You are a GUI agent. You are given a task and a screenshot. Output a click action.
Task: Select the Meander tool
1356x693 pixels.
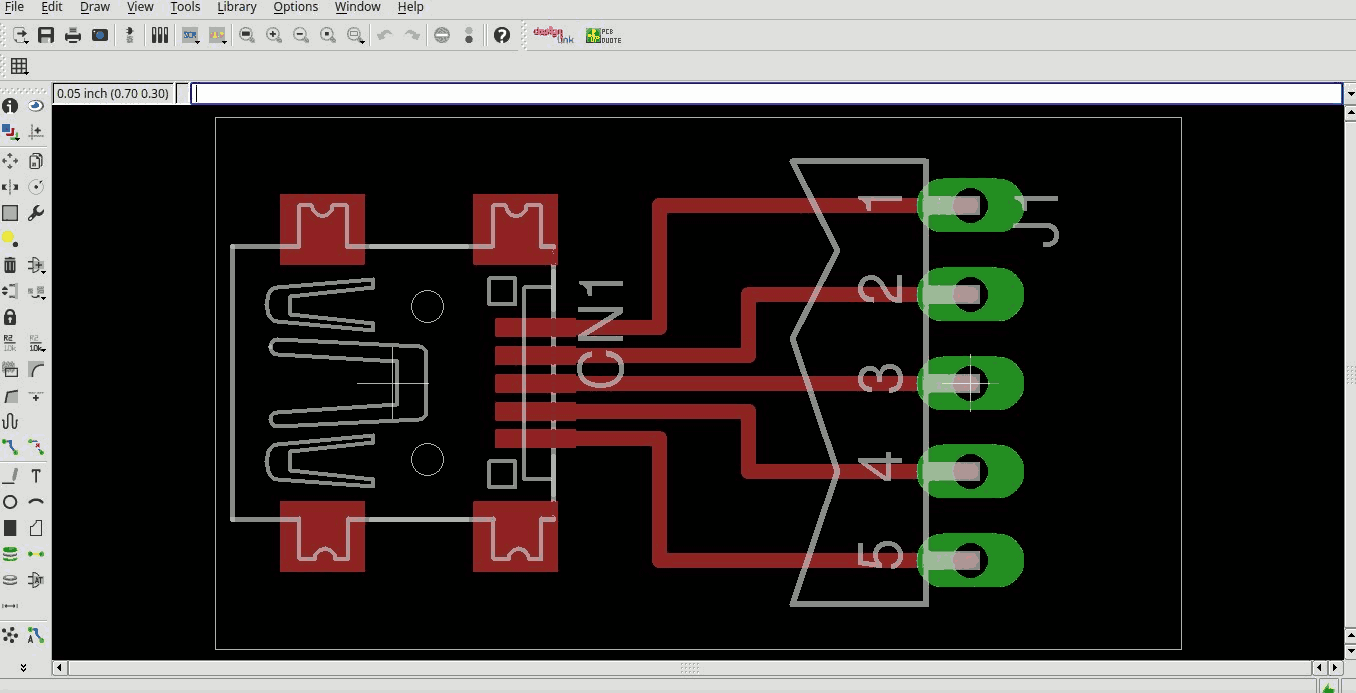[10, 422]
